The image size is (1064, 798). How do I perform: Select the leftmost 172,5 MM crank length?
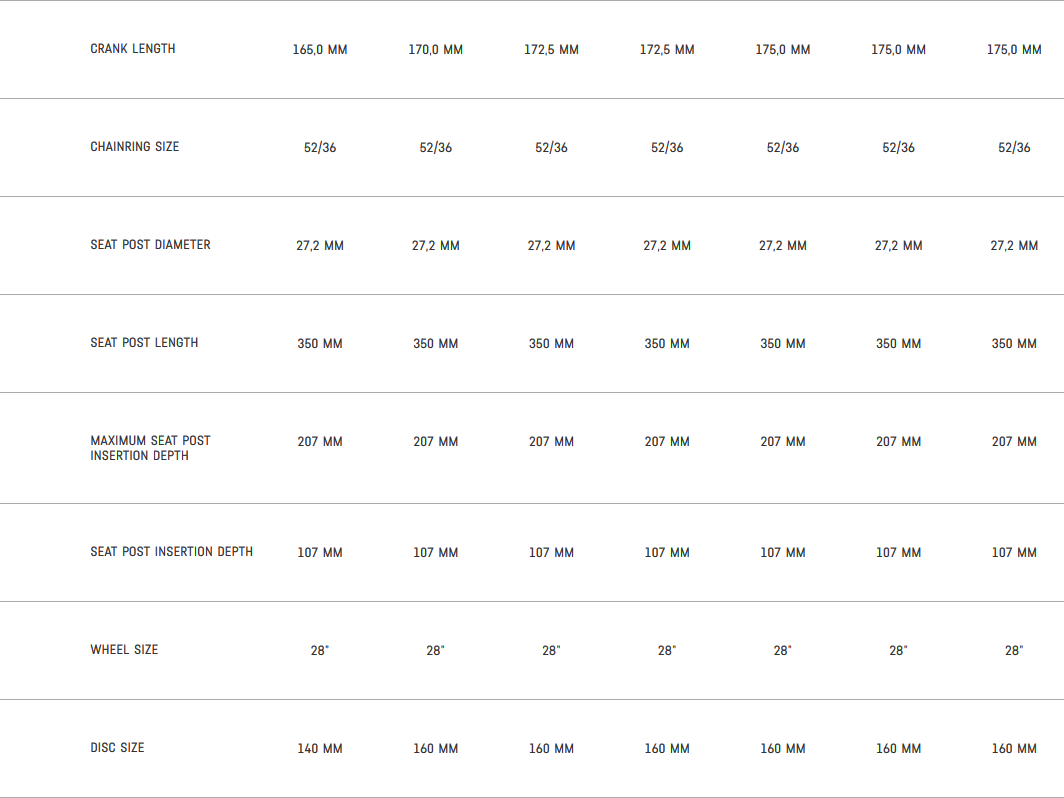click(551, 50)
